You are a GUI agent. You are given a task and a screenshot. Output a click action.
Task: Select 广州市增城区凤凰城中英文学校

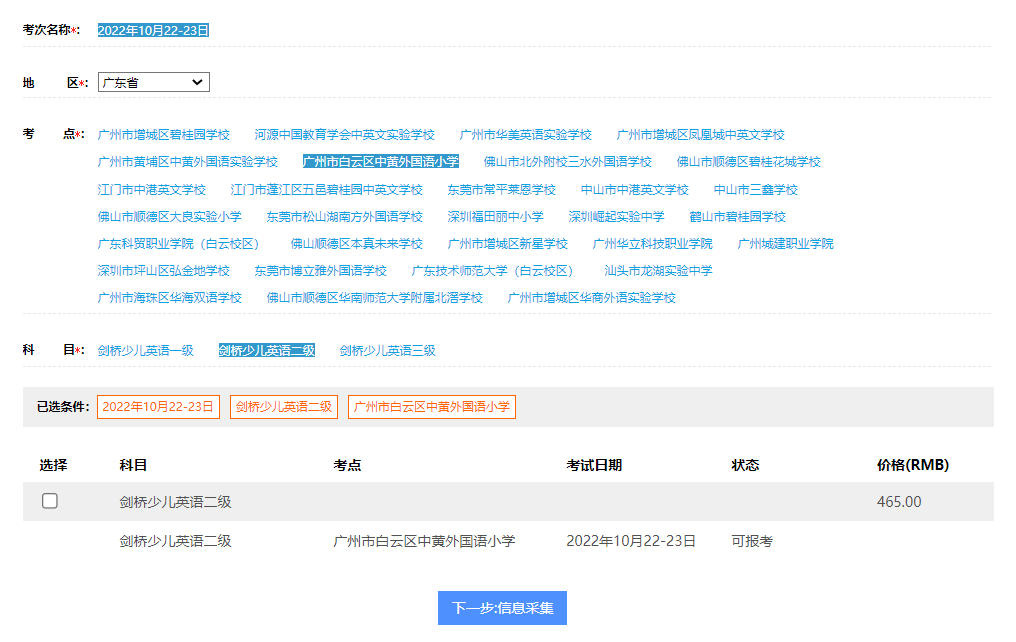tap(700, 135)
